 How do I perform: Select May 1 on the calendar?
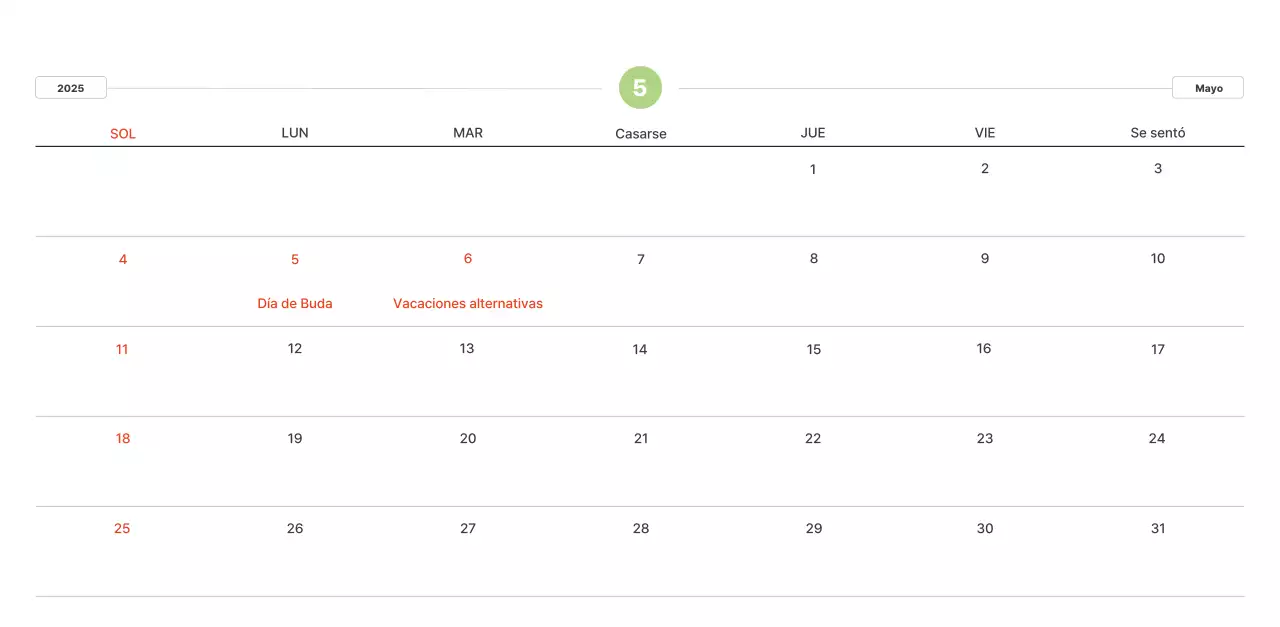[813, 169]
